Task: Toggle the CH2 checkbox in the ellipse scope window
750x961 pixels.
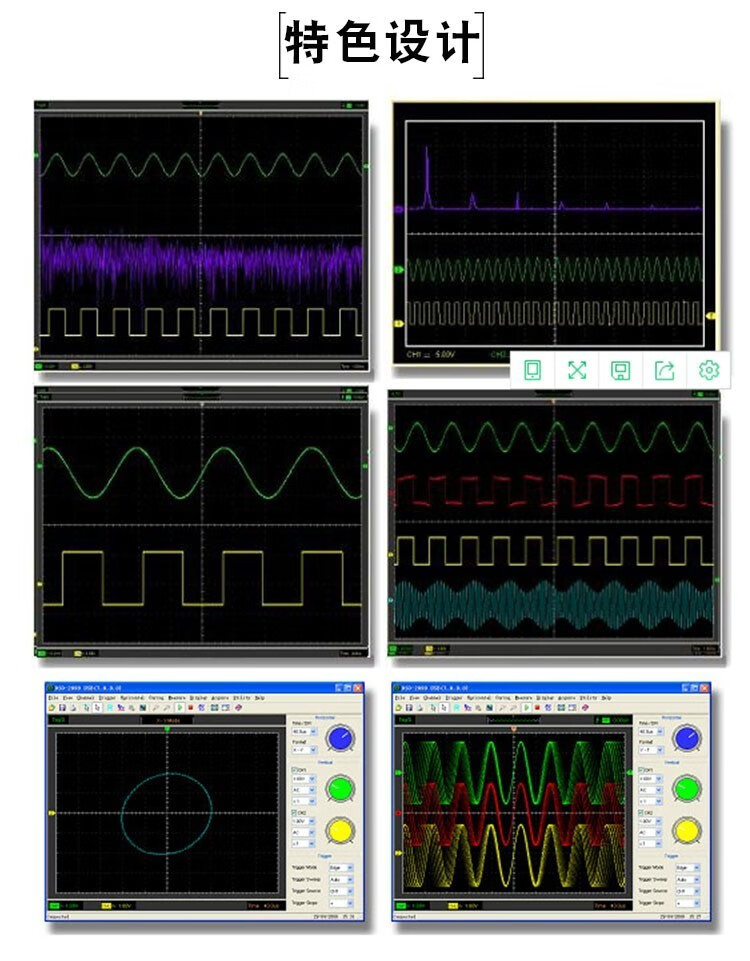Action: 295,813
